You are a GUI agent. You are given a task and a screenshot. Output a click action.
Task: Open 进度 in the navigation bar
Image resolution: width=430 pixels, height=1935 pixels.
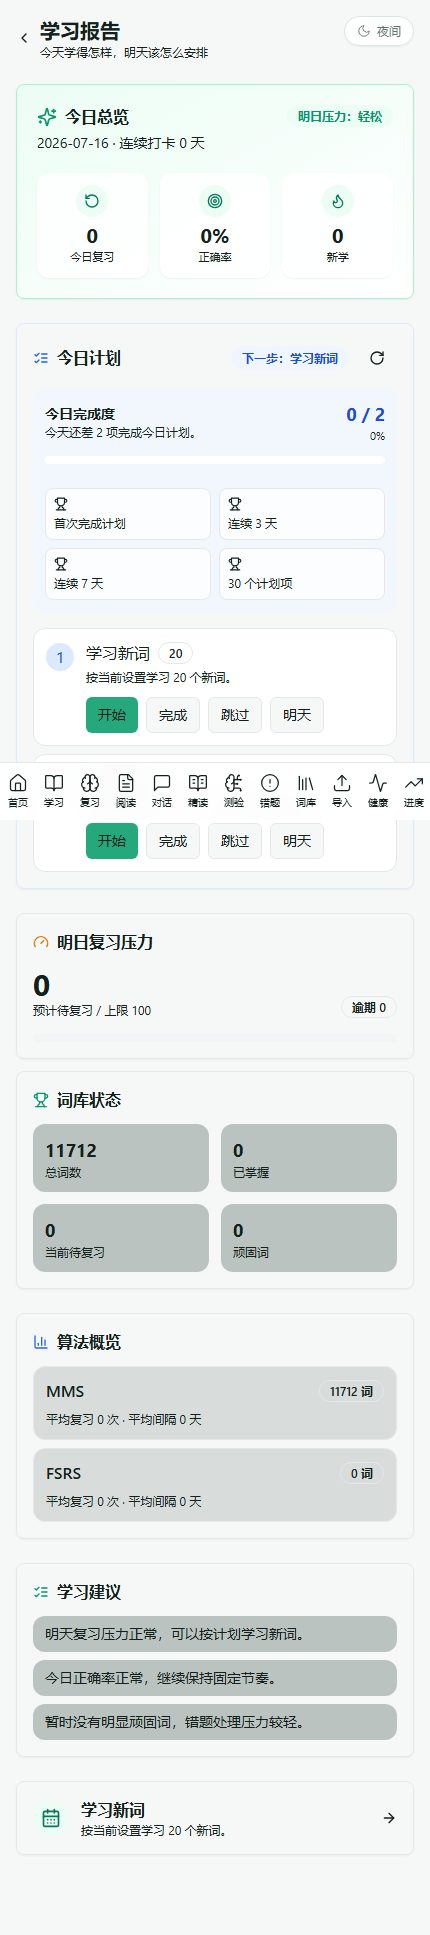[x=414, y=790]
